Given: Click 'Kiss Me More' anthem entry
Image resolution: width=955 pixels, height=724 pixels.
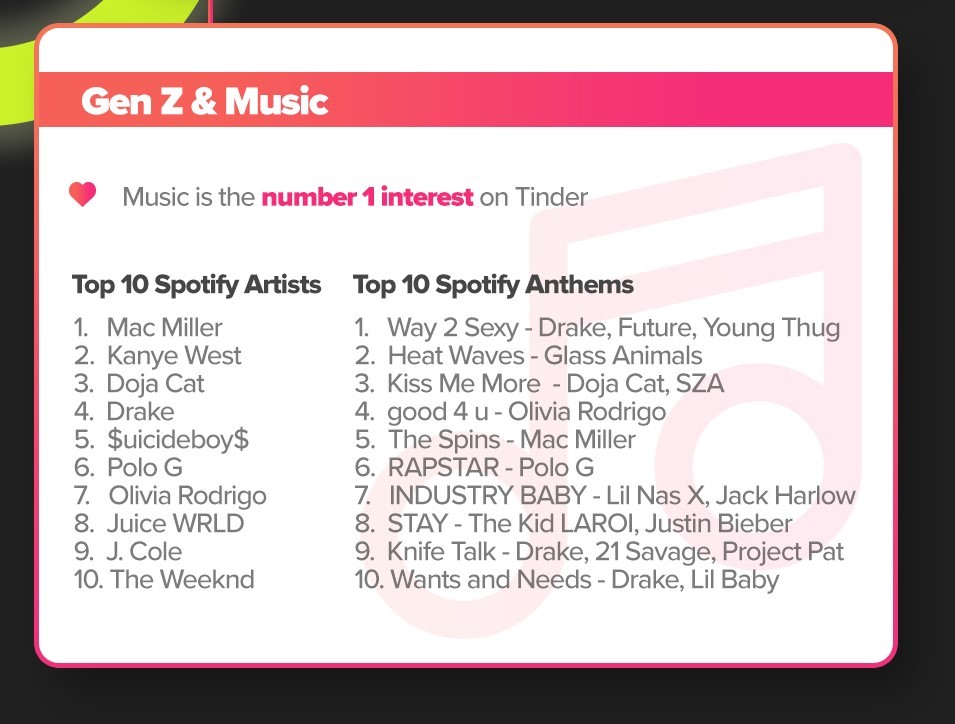Looking at the screenshot, I should coord(540,384).
